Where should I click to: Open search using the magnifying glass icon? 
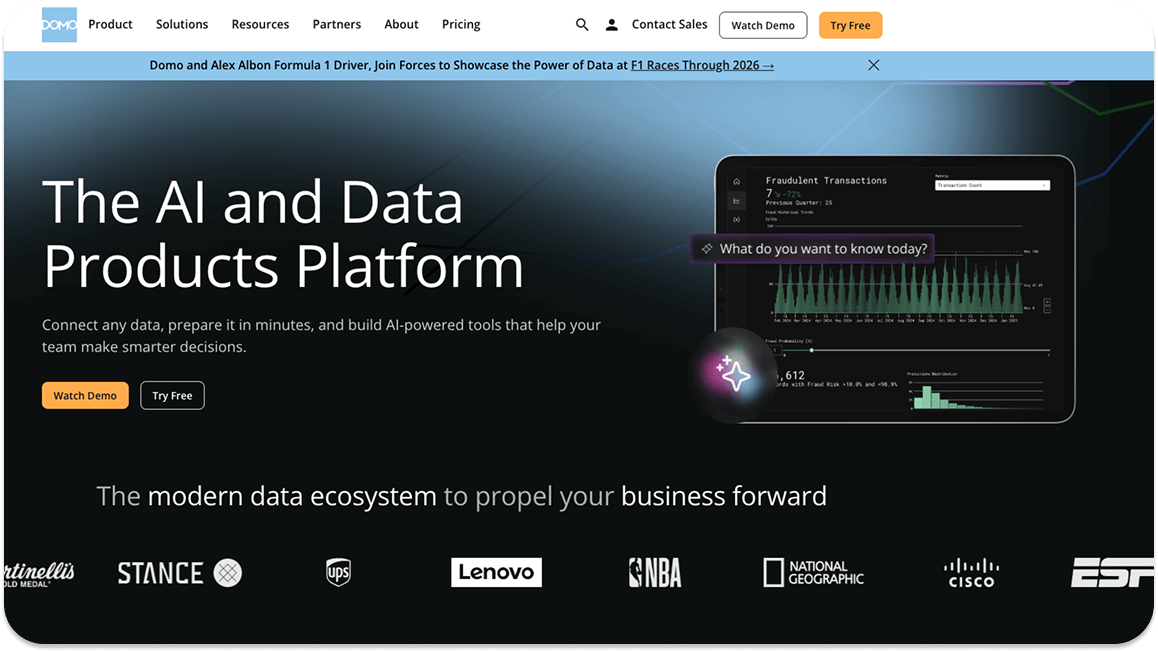tap(582, 24)
